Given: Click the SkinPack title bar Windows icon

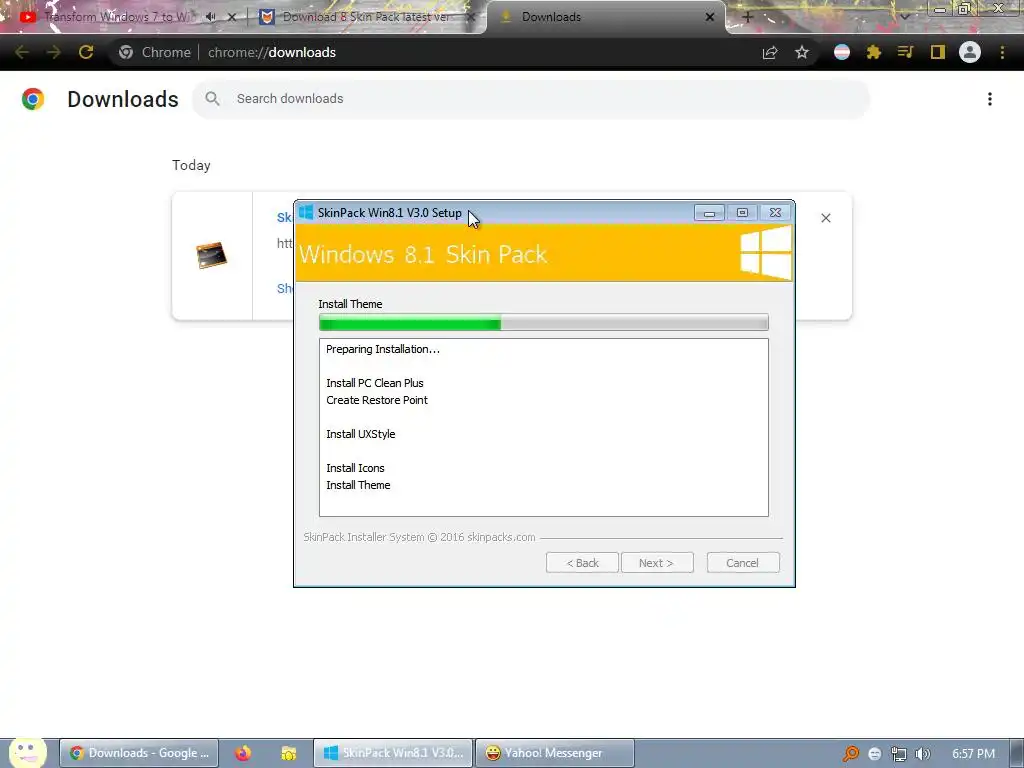Looking at the screenshot, I should (306, 212).
